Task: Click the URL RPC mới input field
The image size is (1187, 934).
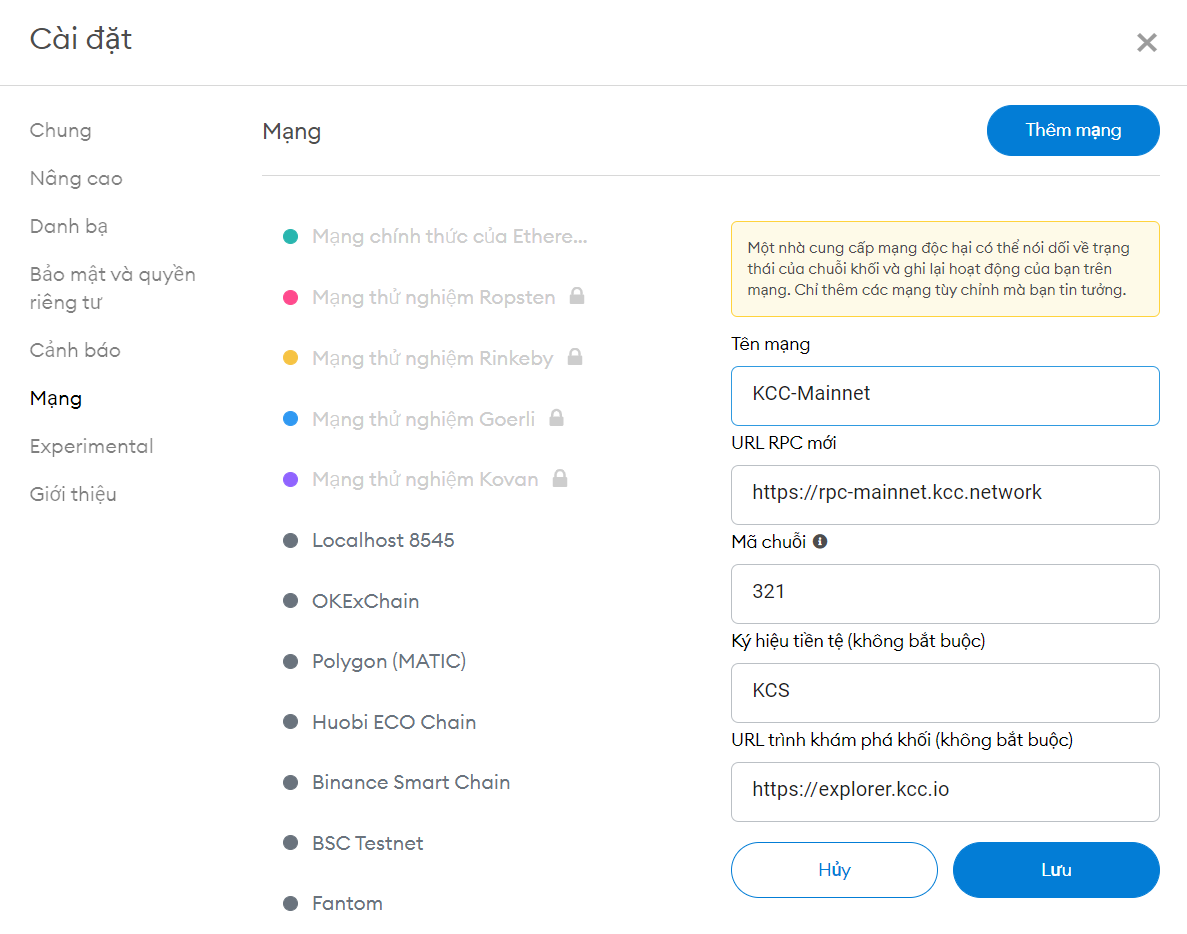Action: click(x=945, y=495)
